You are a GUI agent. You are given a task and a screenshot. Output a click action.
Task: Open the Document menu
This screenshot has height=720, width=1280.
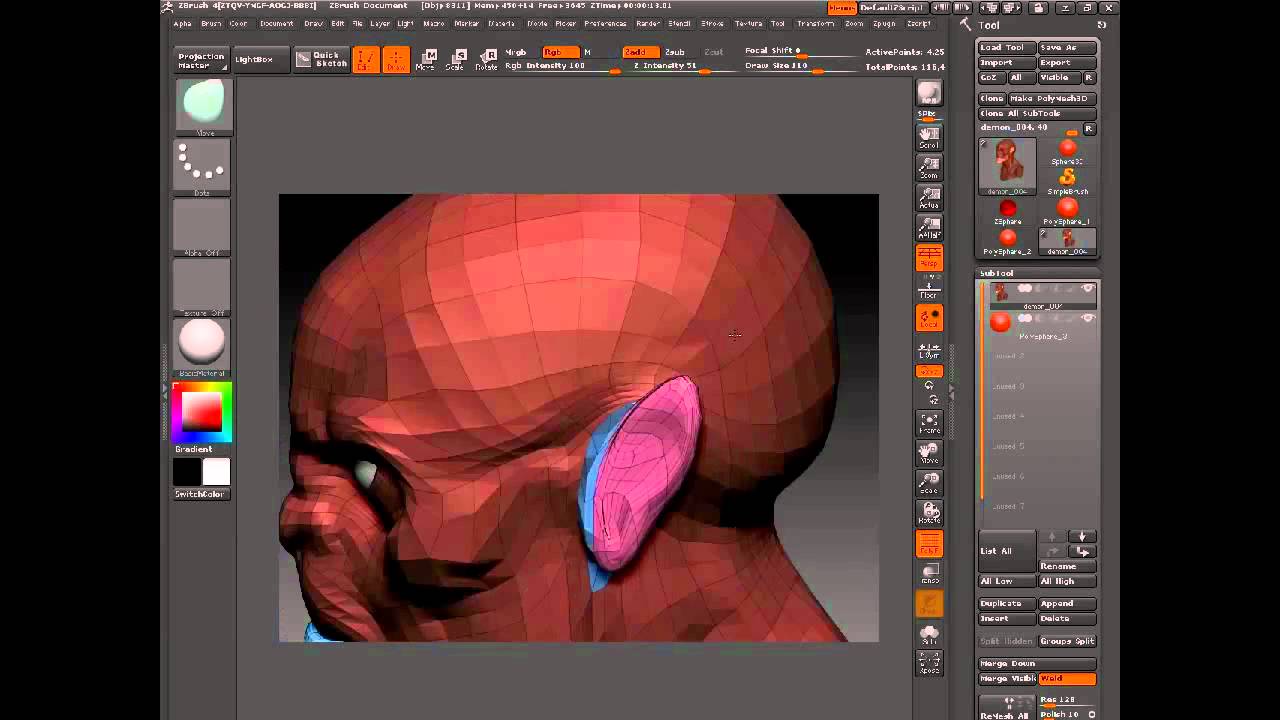coord(277,24)
